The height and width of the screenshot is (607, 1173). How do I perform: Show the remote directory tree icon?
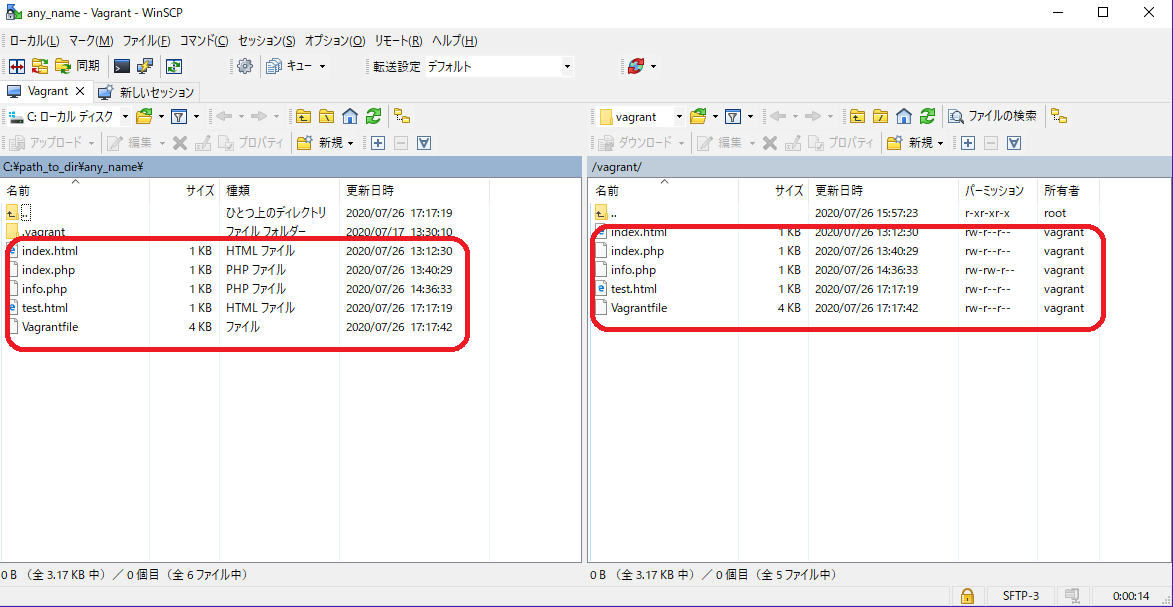coord(1059,116)
